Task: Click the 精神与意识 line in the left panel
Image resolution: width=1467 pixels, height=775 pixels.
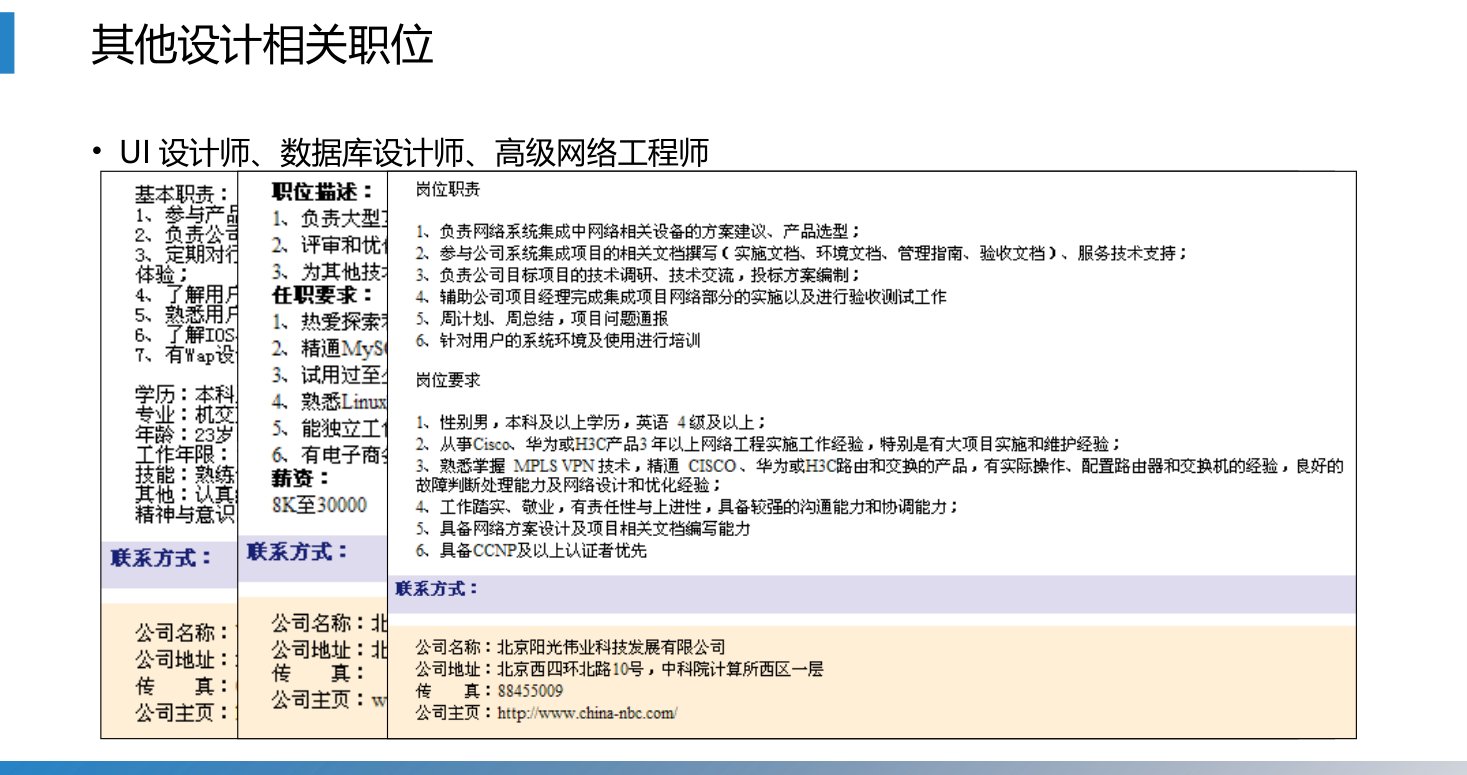Action: [186, 515]
